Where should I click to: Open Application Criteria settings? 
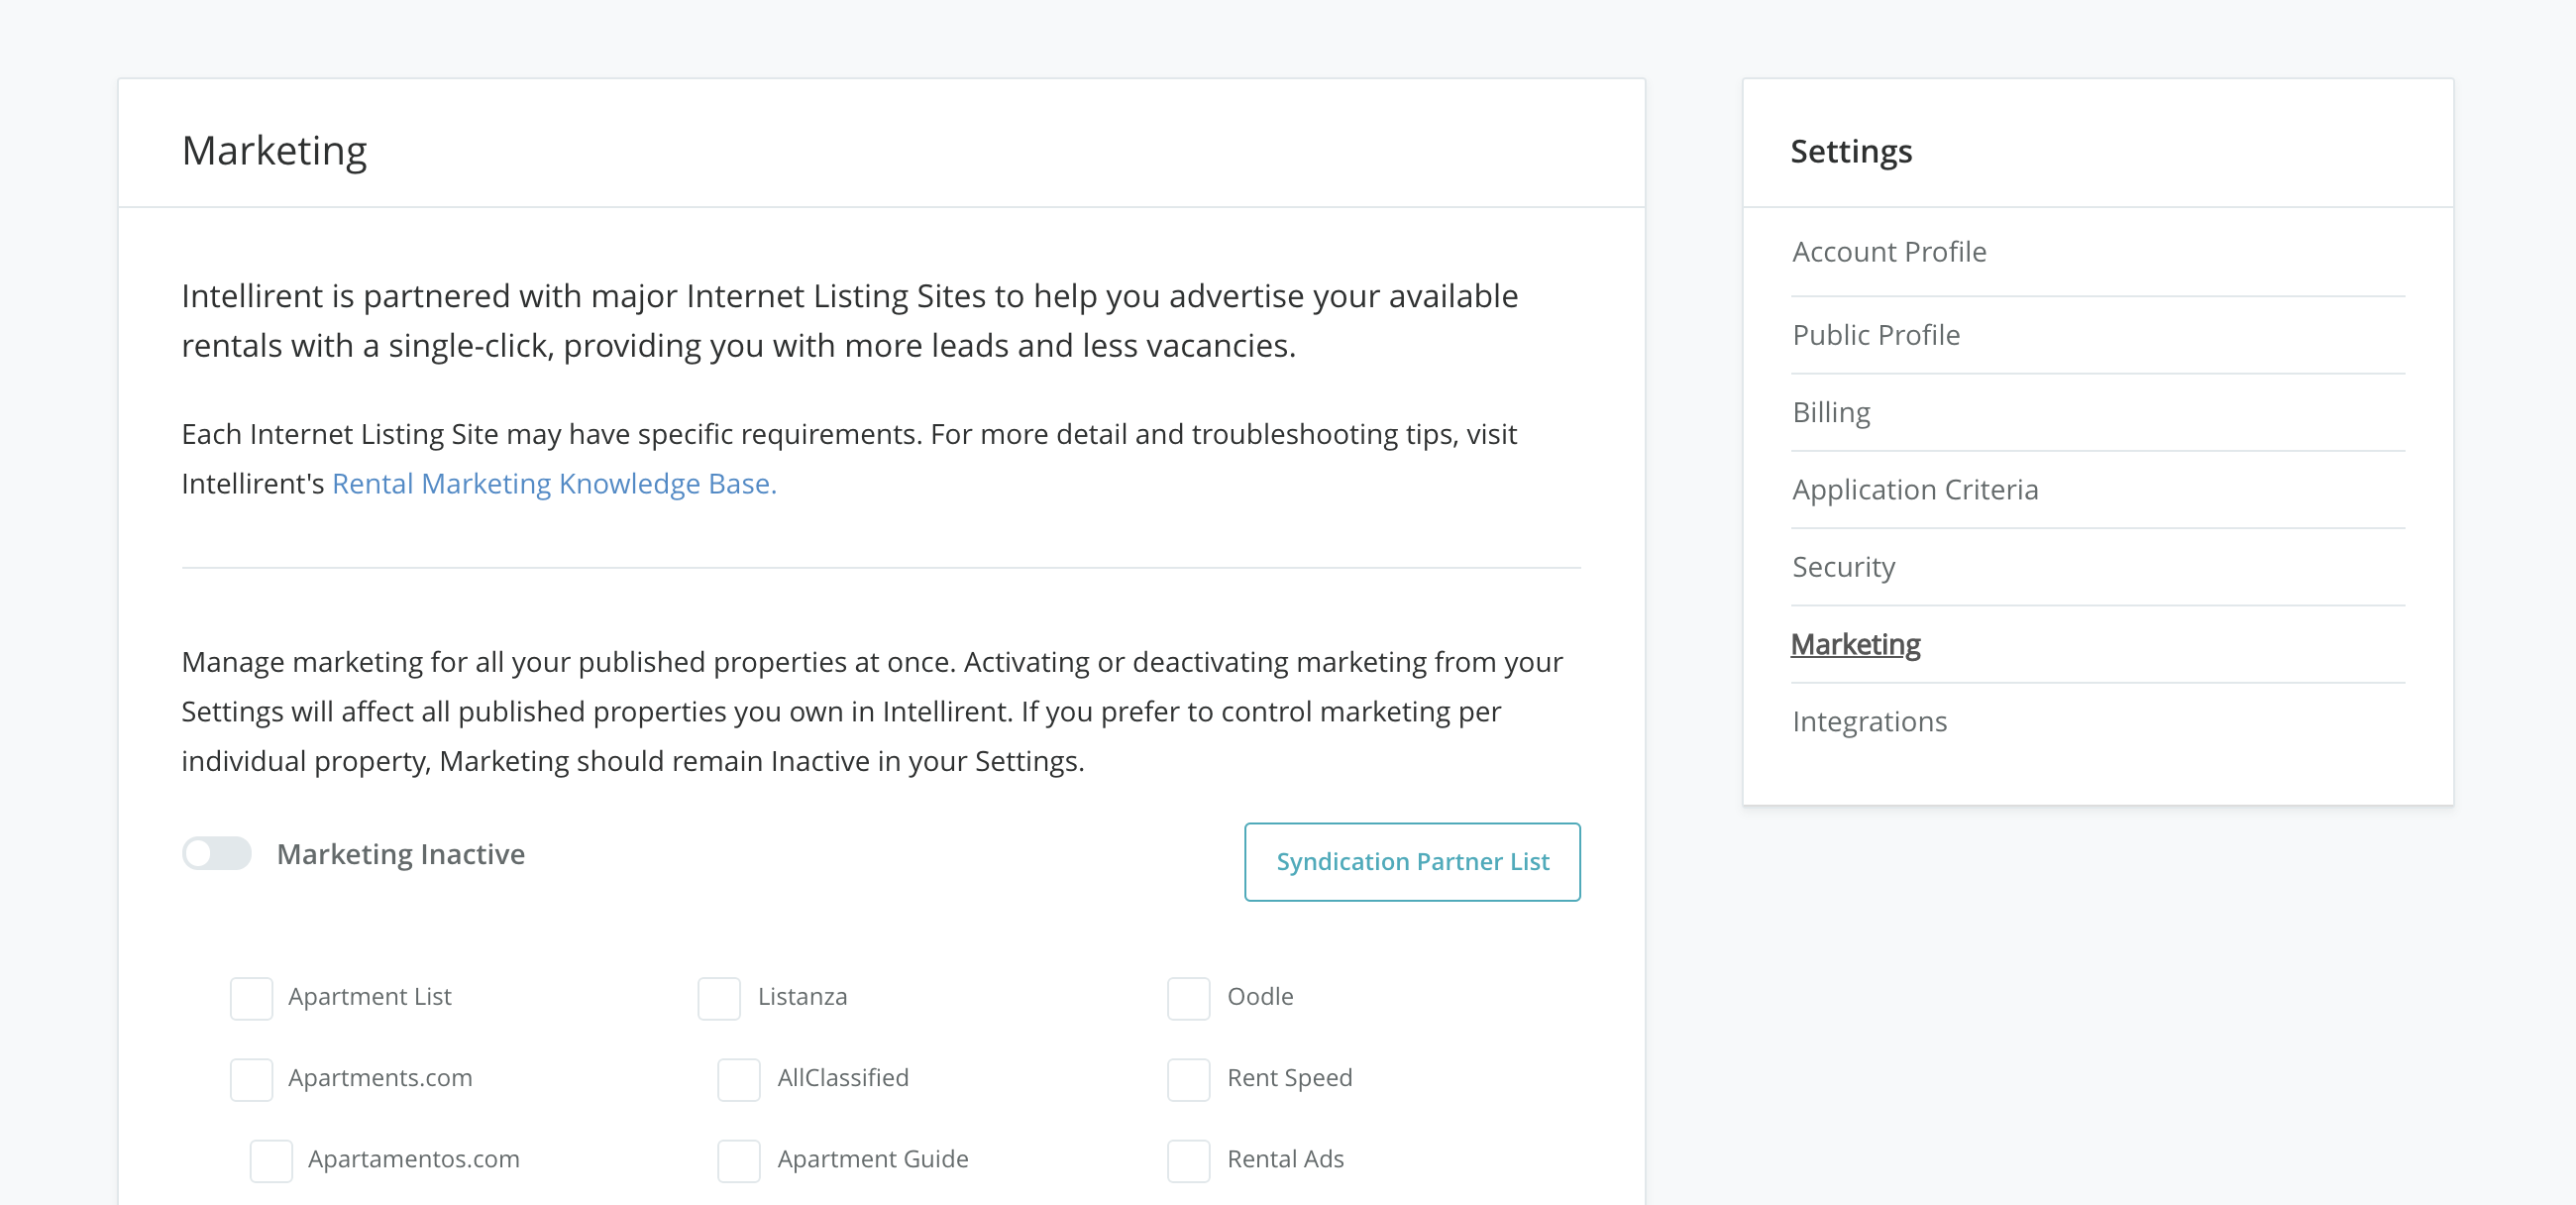click(x=1914, y=489)
